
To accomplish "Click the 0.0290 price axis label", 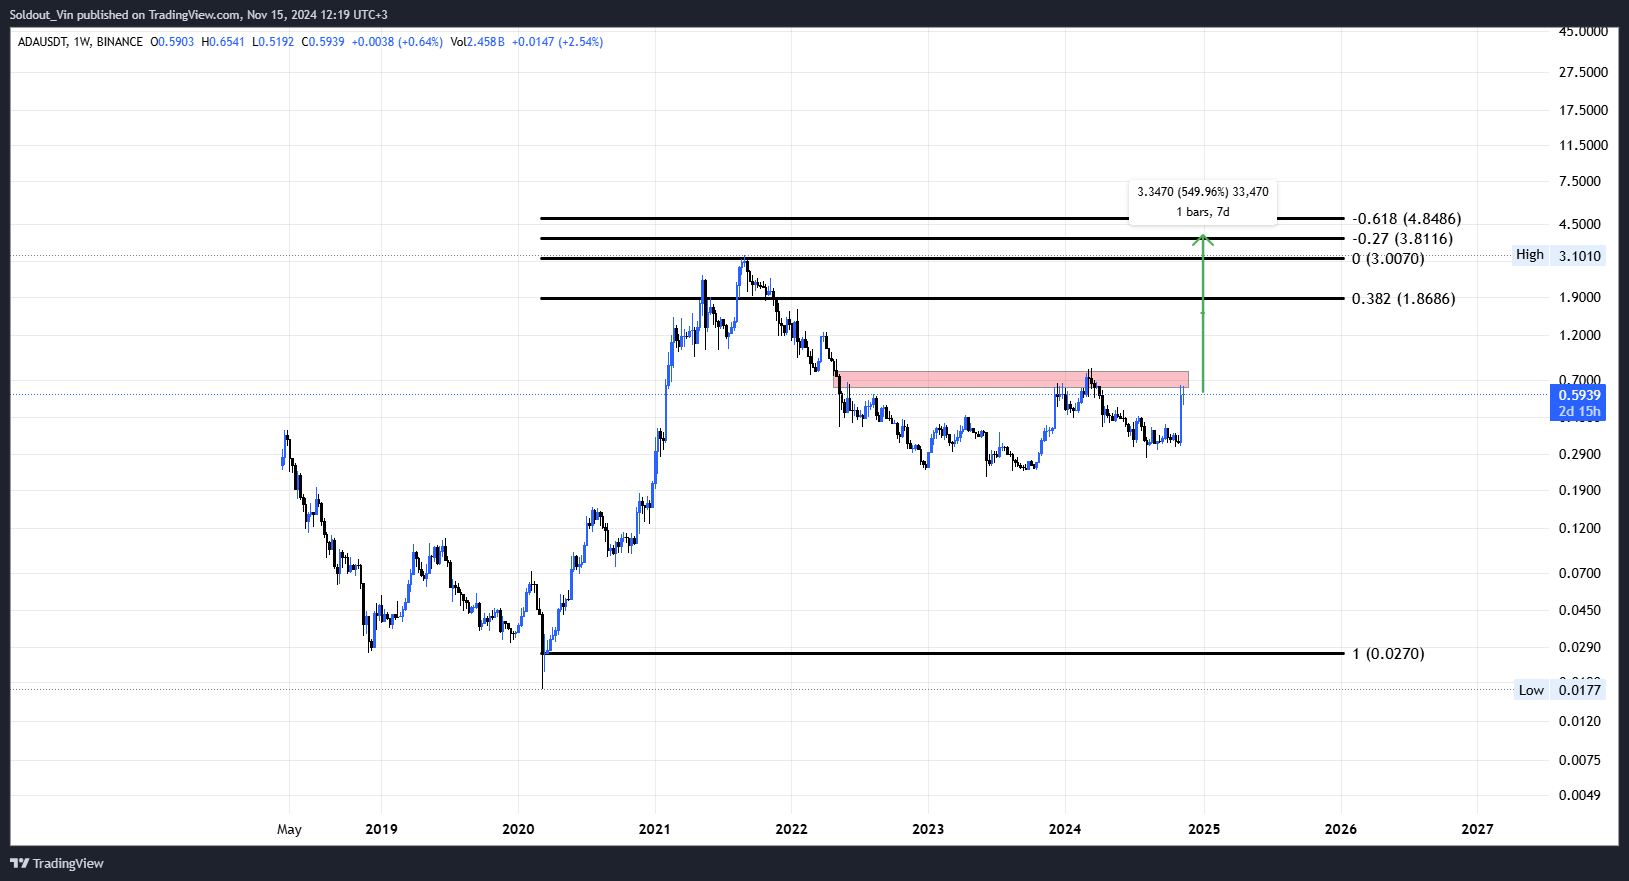I will click(x=1580, y=647).
